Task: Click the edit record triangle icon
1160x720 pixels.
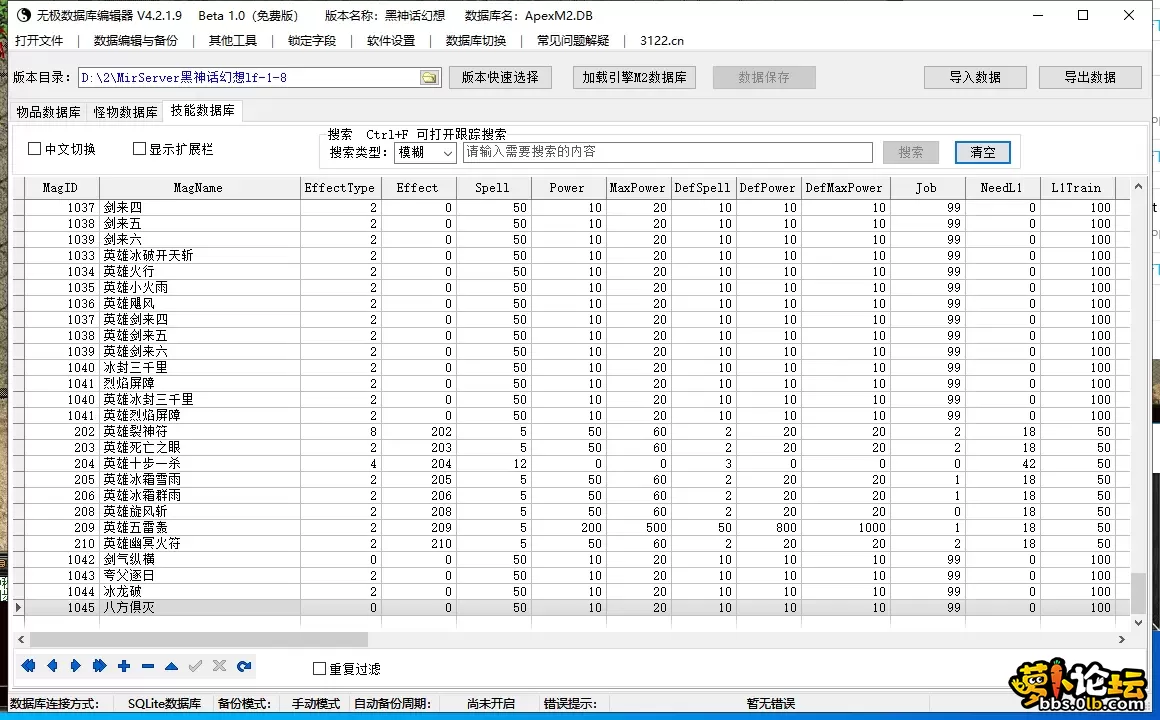Action: (172, 666)
